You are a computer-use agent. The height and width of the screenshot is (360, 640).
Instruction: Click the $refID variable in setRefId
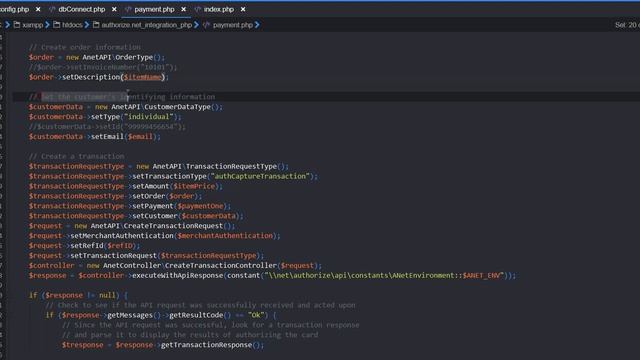click(120, 246)
